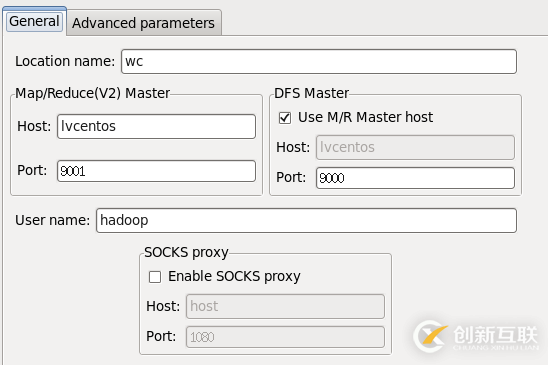Click the Map/Reduce(V2) Master group title
The width and height of the screenshot is (548, 365).
pos(93,93)
